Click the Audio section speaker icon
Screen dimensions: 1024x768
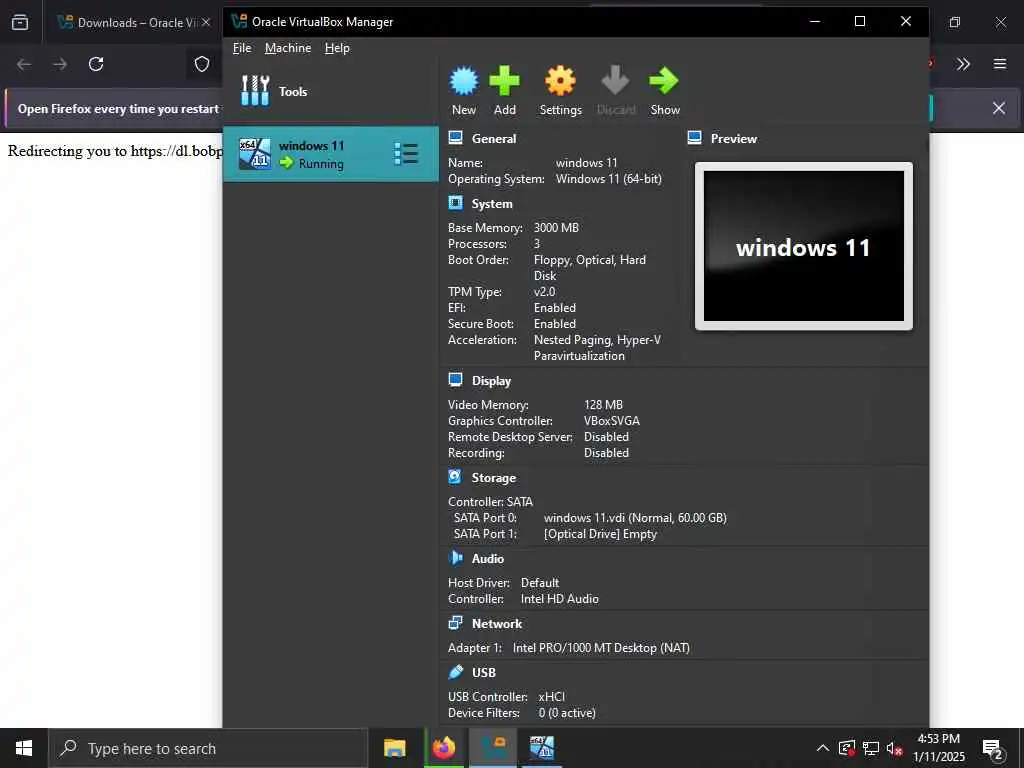pyautogui.click(x=455, y=558)
